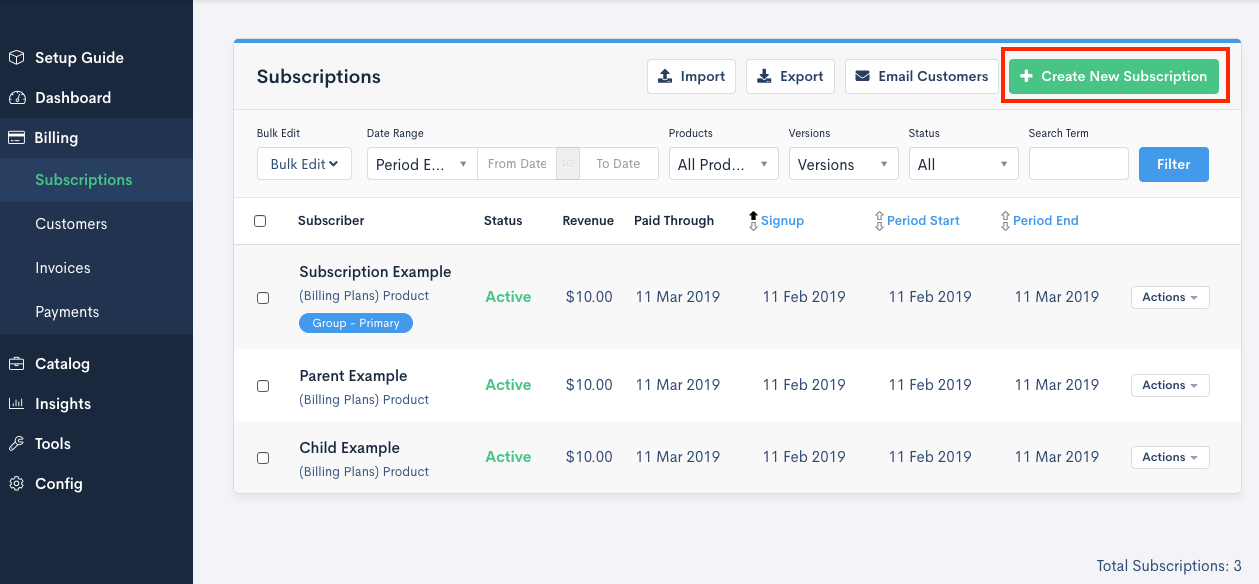Click the Config gear icon
Viewport: 1259px width, 584px height.
16,484
